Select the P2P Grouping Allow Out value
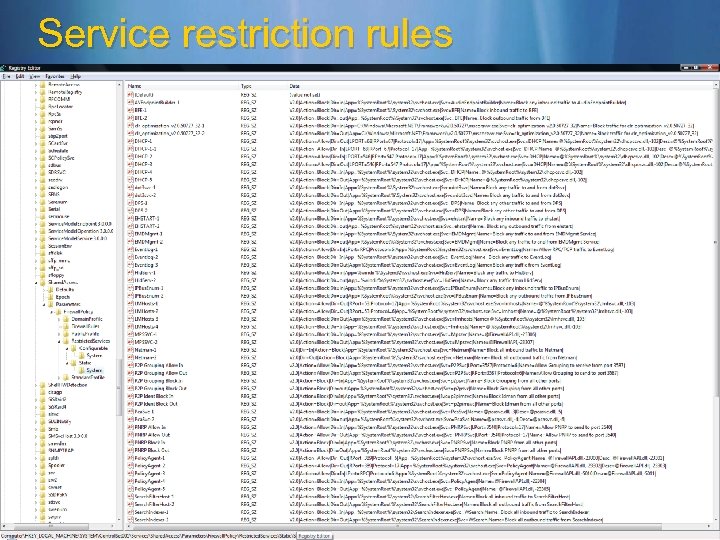Viewport: 720px width, 540px height. tap(161, 373)
